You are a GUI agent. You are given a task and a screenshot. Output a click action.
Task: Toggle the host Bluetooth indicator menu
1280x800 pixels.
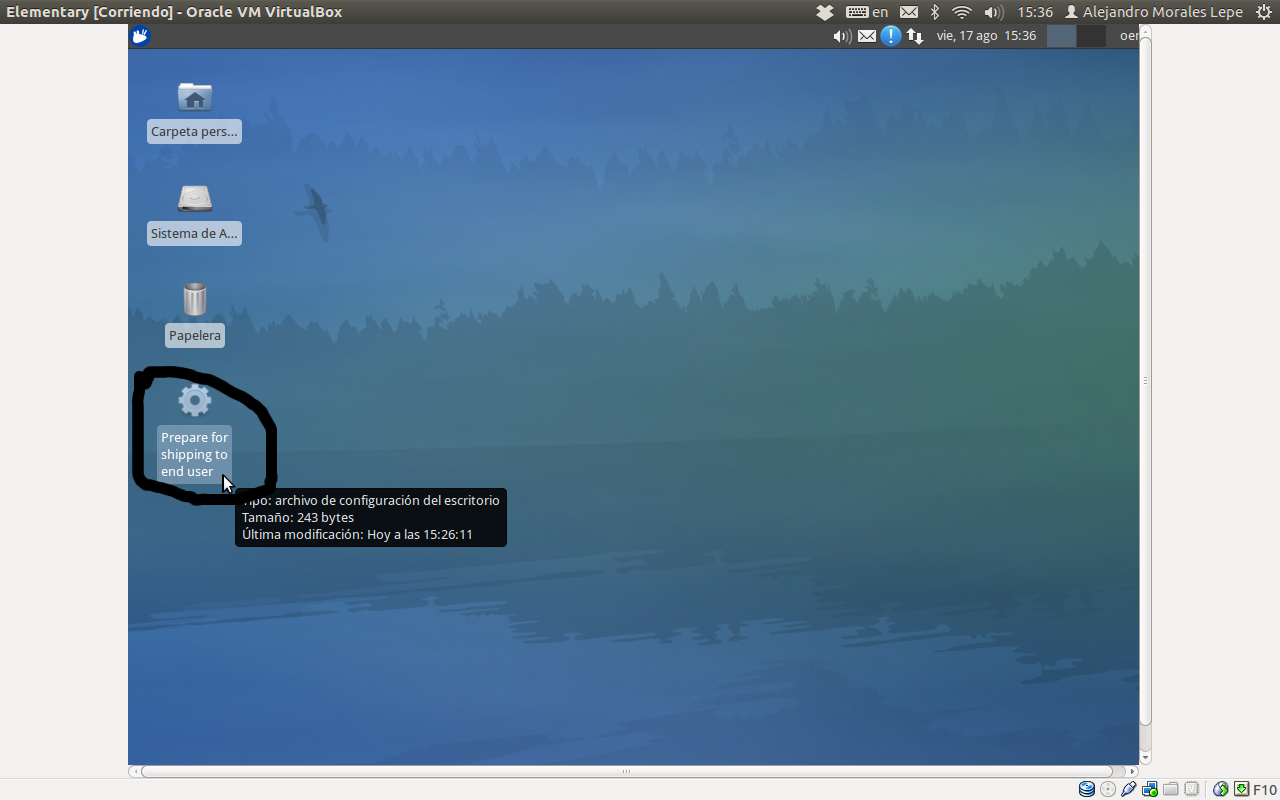point(935,12)
